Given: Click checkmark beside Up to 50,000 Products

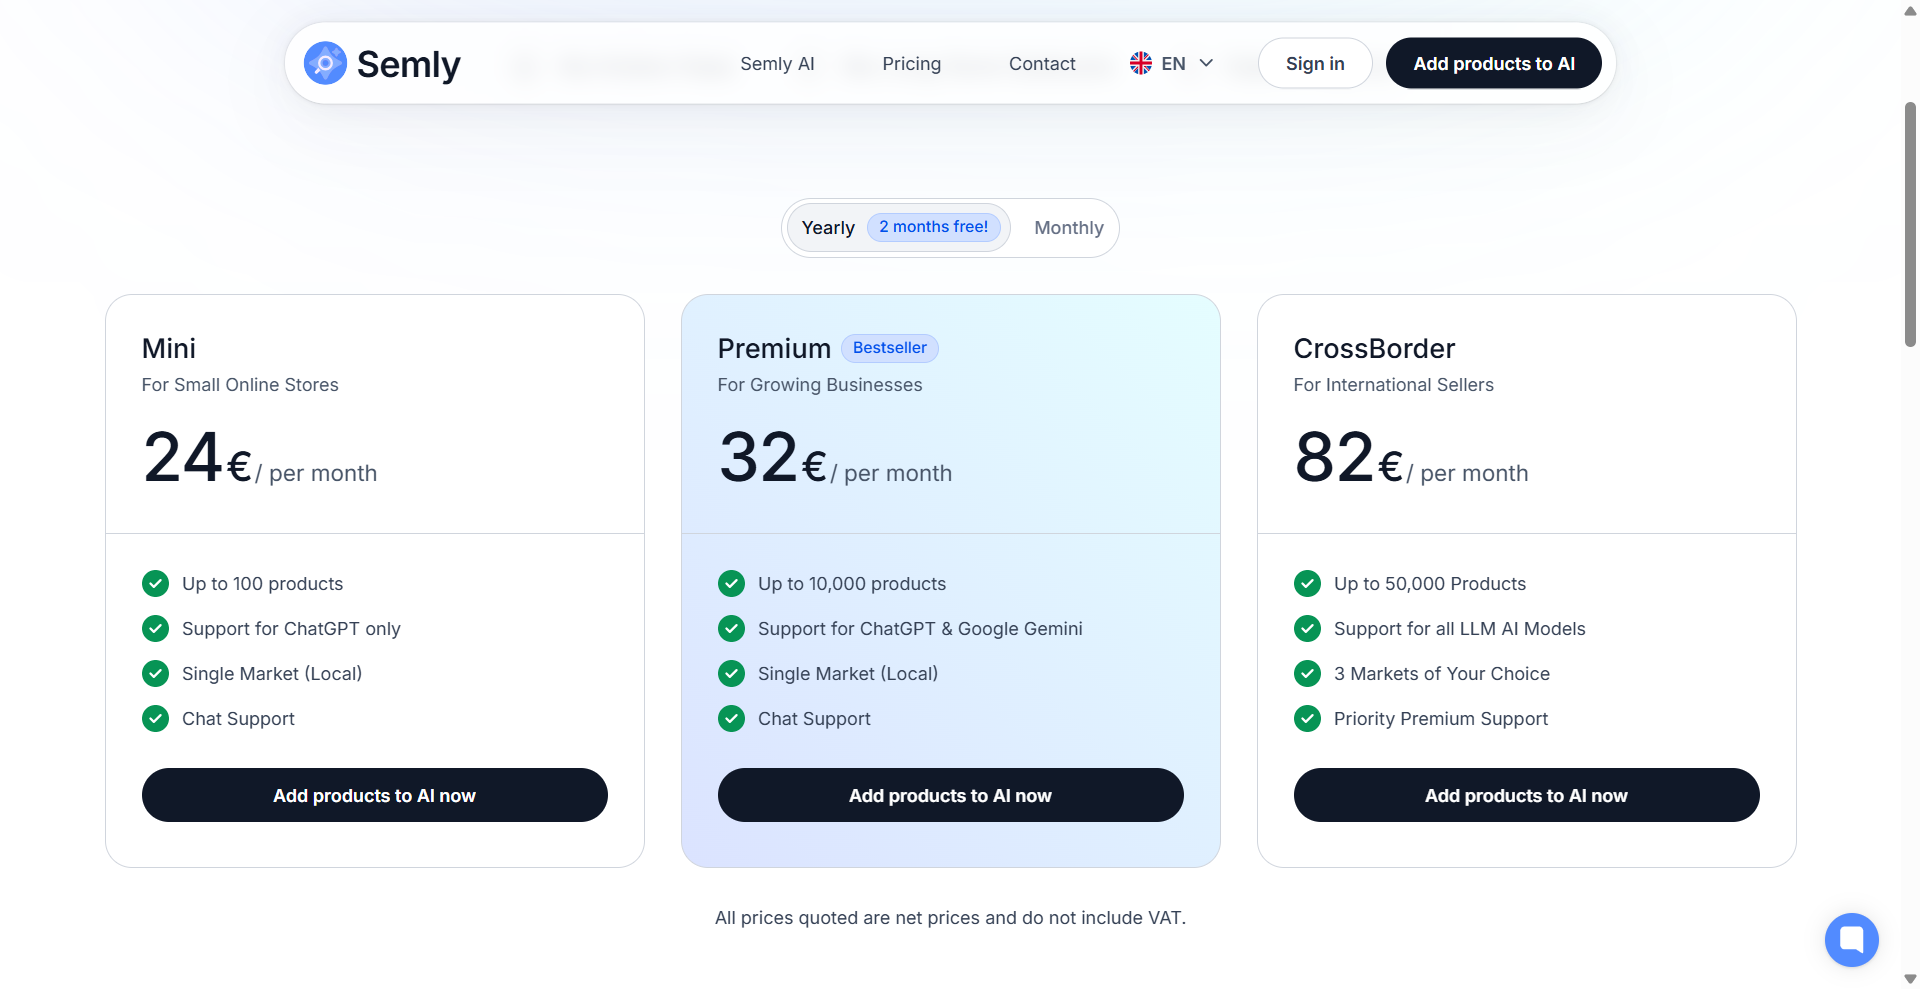Looking at the screenshot, I should point(1308,583).
